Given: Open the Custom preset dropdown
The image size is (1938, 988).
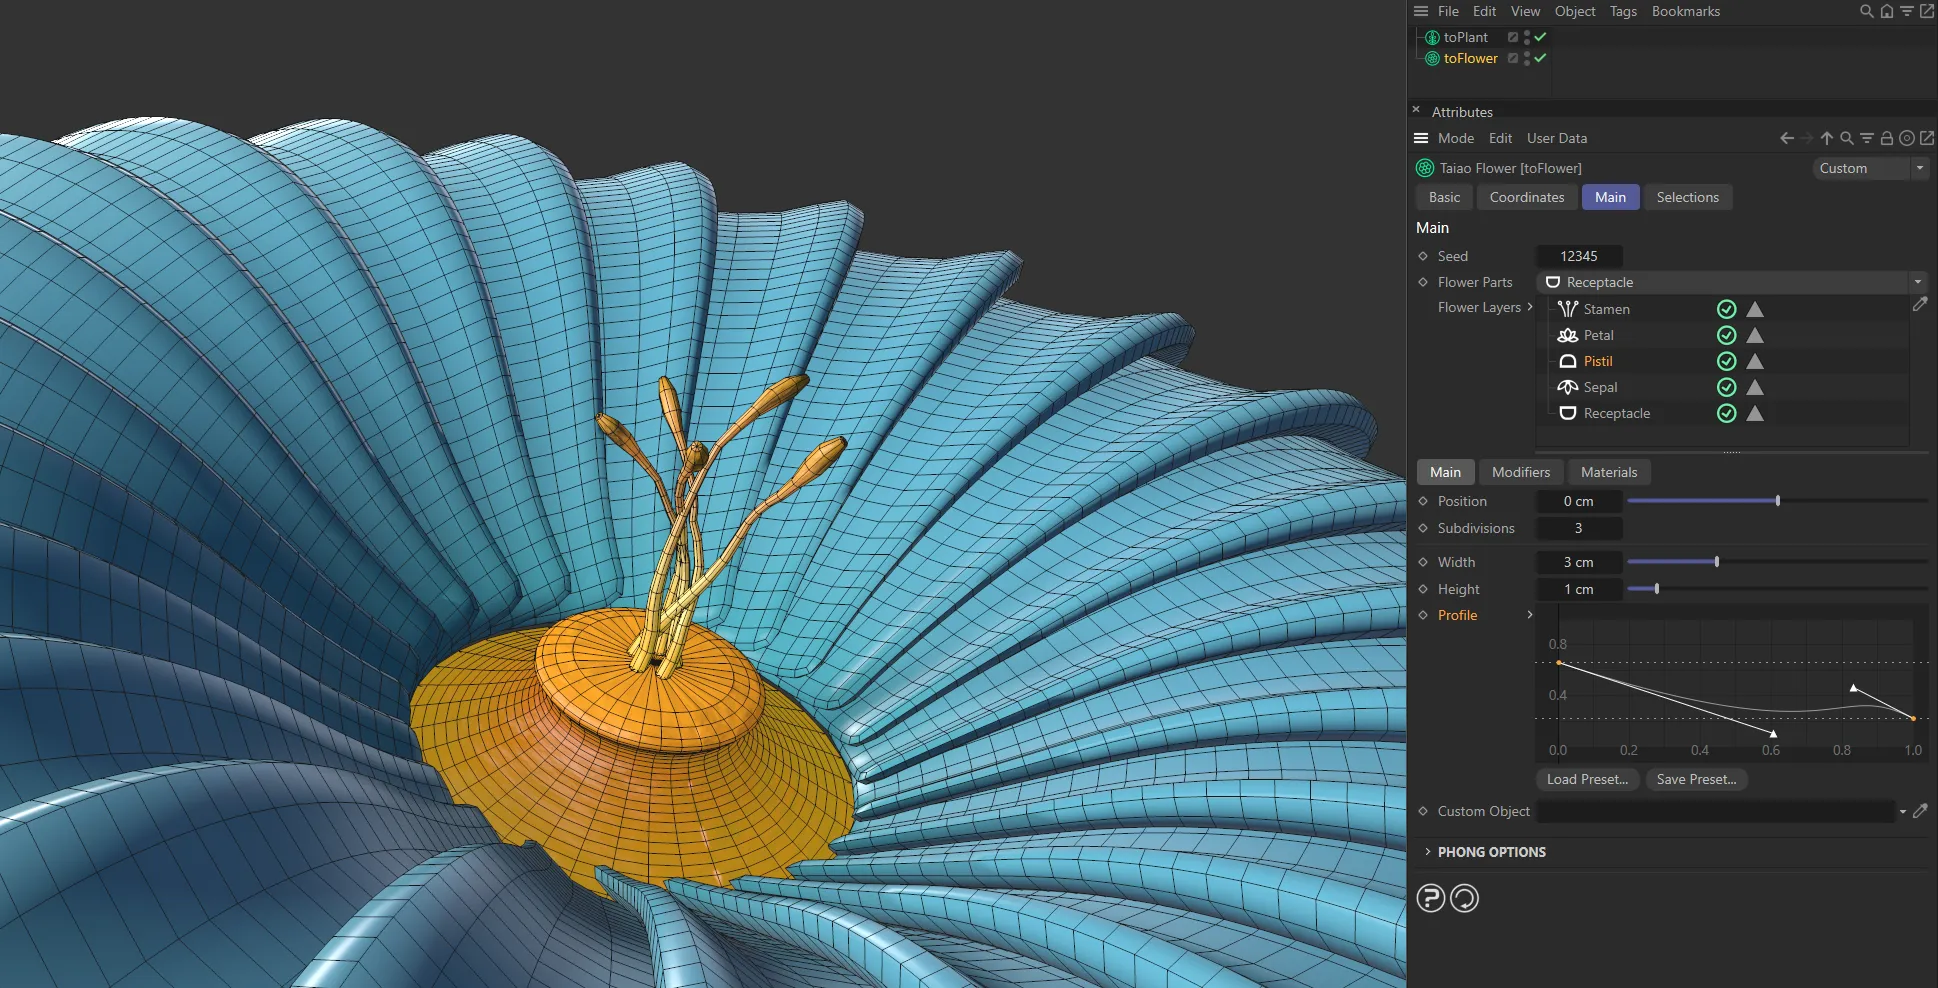Looking at the screenshot, I should click(1921, 168).
